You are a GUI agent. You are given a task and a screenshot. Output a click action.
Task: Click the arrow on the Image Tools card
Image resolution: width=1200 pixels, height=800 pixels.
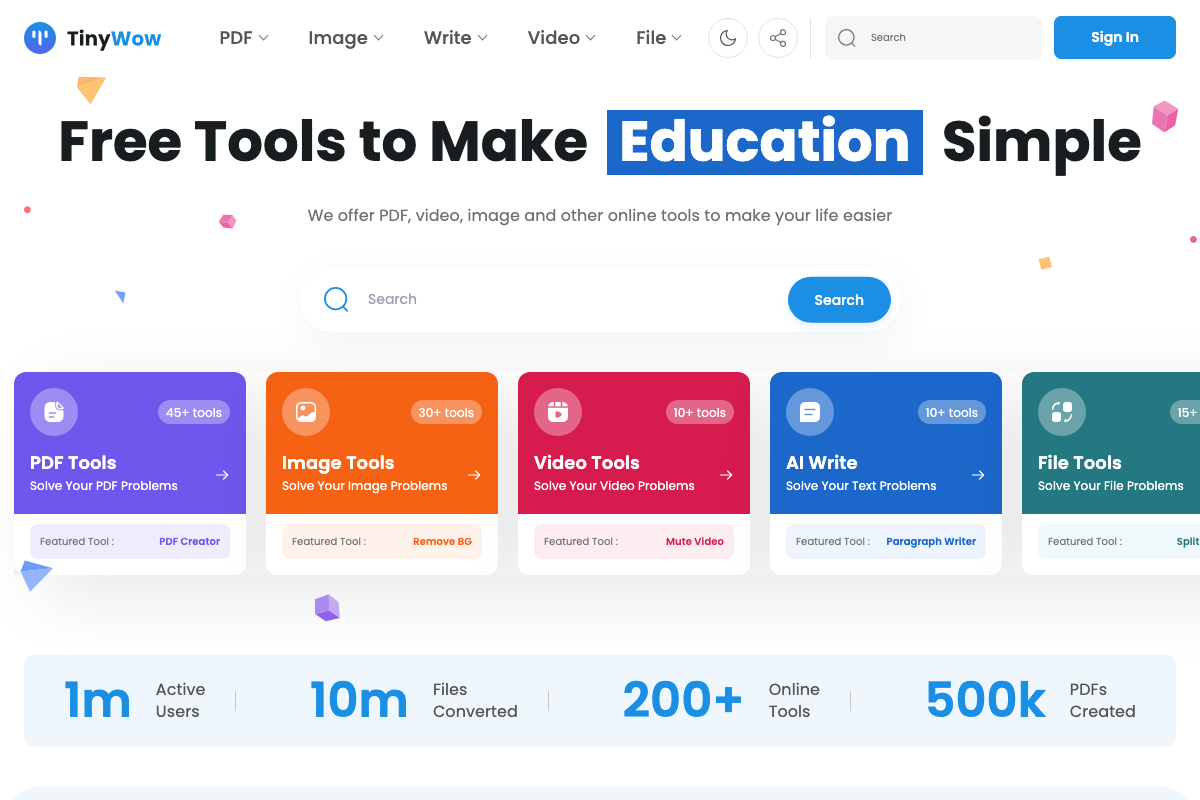(475, 475)
